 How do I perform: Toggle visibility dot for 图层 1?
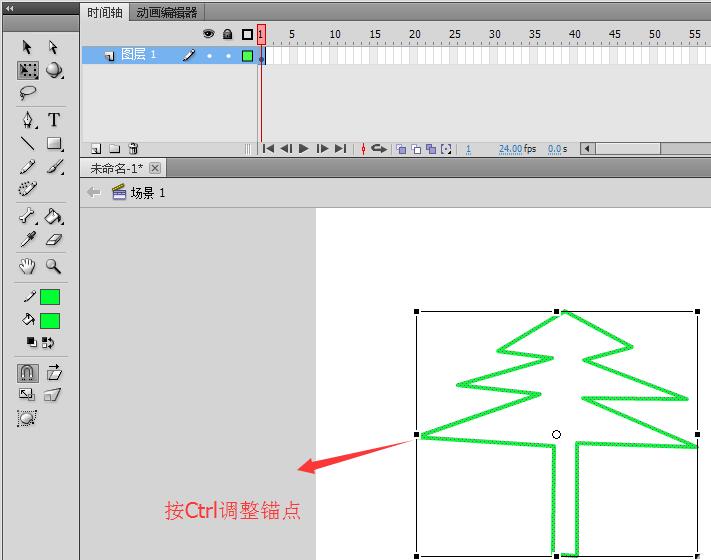pyautogui.click(x=209, y=56)
